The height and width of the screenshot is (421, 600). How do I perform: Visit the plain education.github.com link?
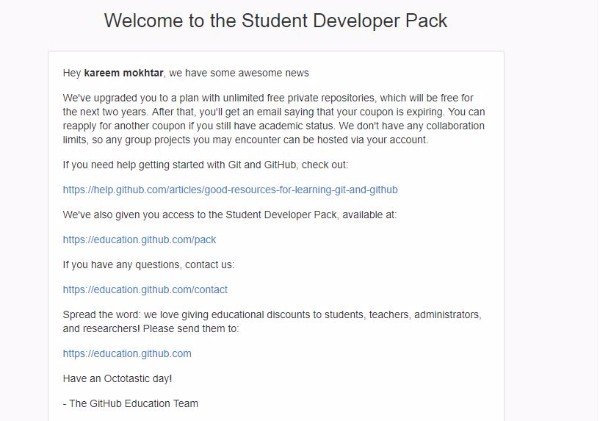(127, 353)
